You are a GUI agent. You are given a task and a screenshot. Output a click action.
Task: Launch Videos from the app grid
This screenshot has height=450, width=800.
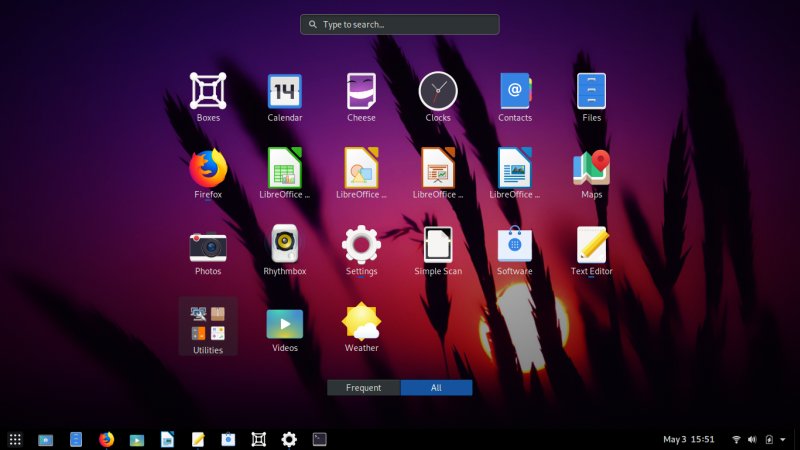285,330
